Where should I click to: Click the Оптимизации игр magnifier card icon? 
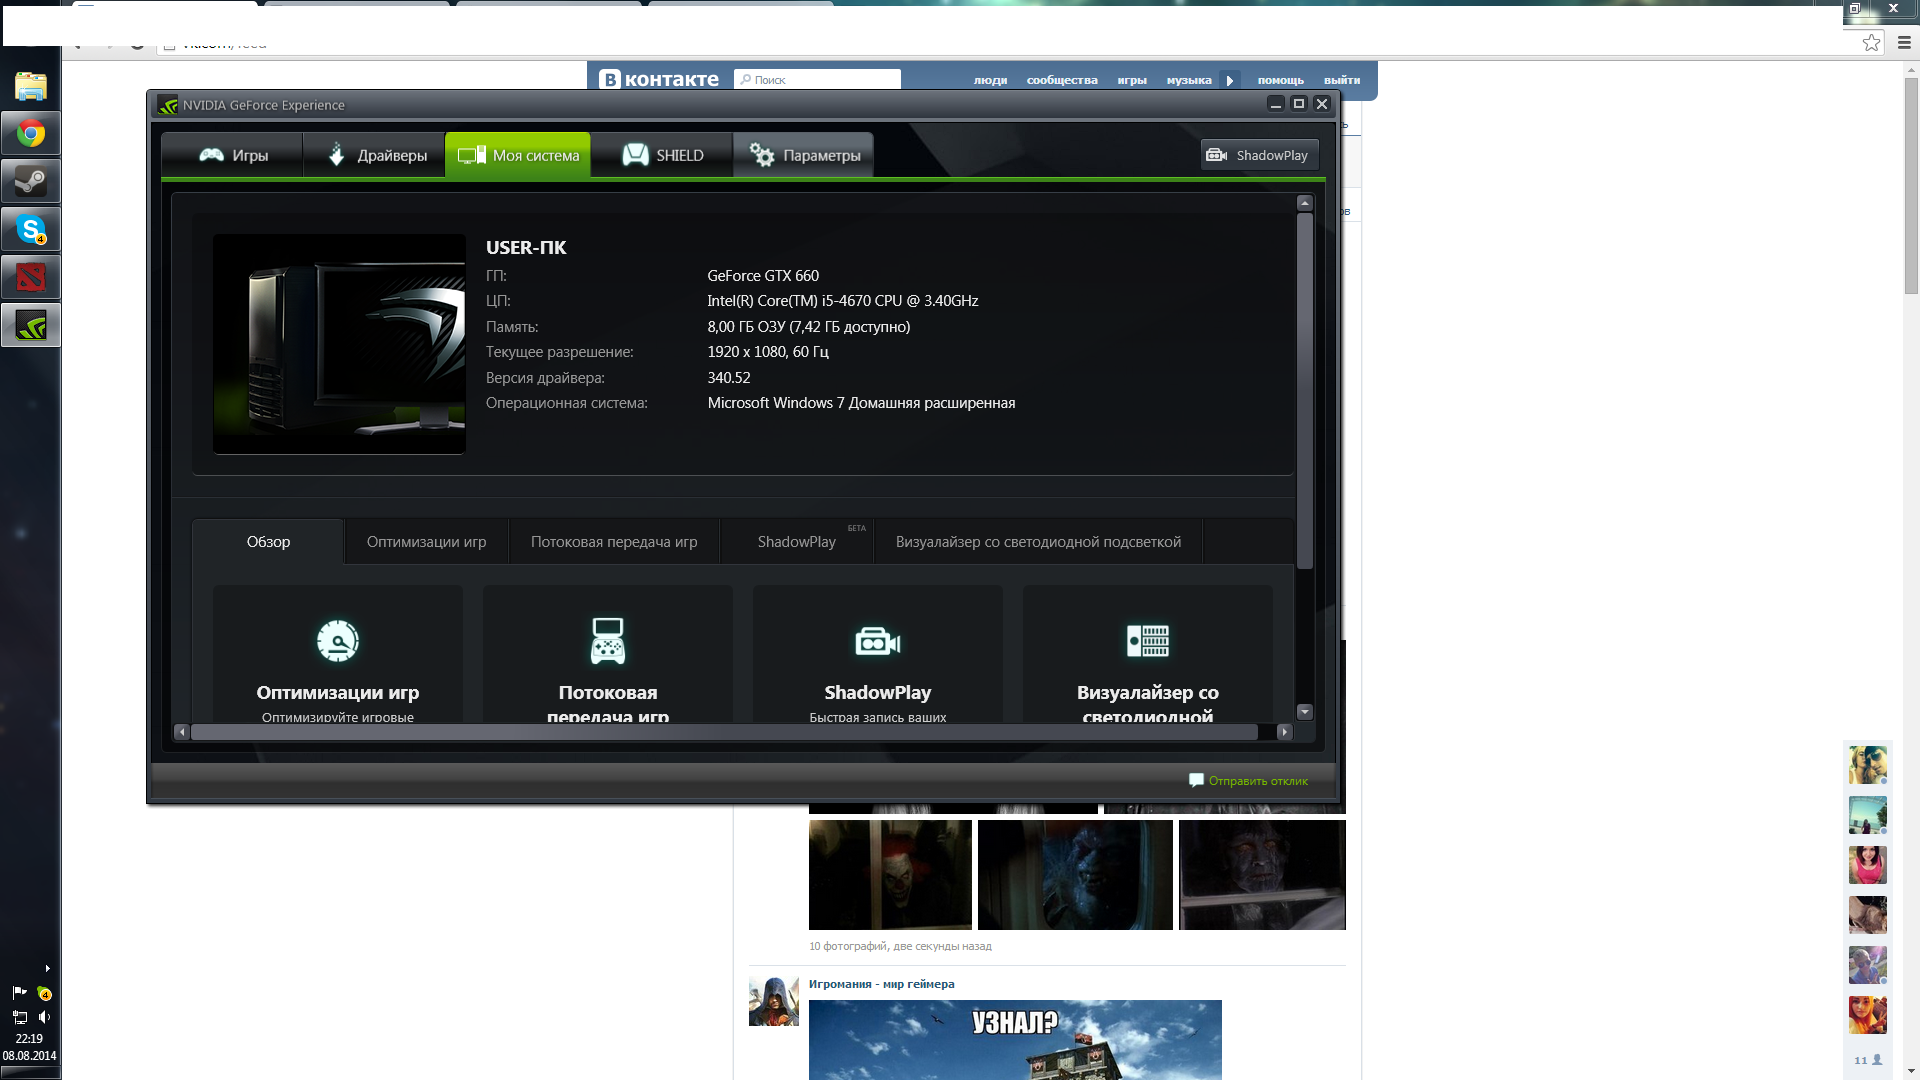coord(338,641)
